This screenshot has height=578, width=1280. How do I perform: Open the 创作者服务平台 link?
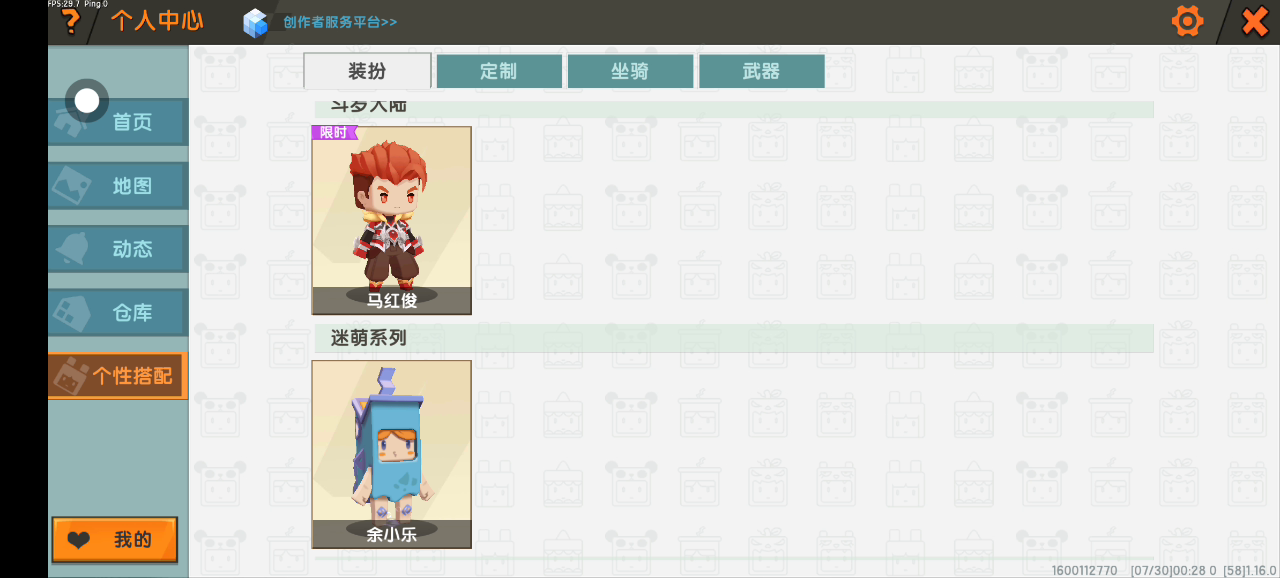point(340,22)
